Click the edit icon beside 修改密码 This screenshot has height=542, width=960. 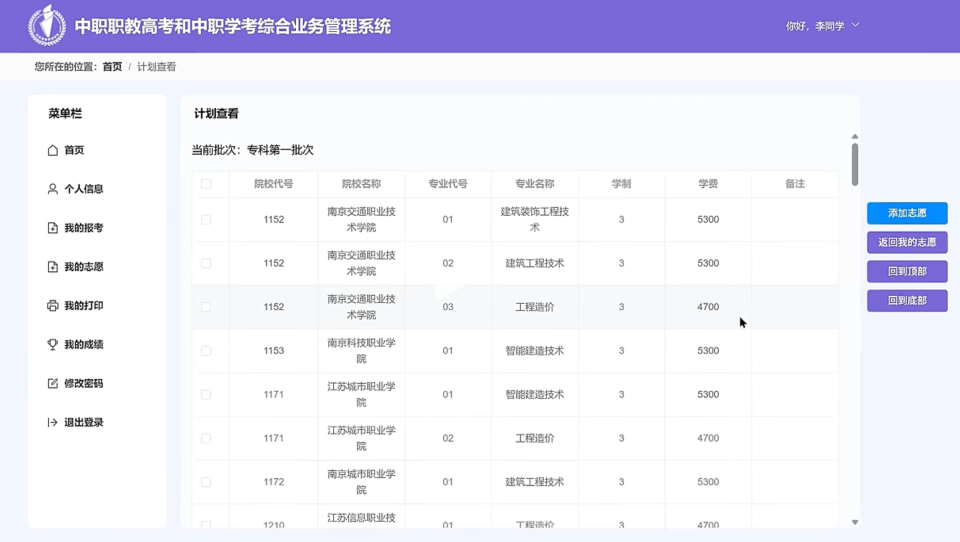pyautogui.click(x=53, y=383)
